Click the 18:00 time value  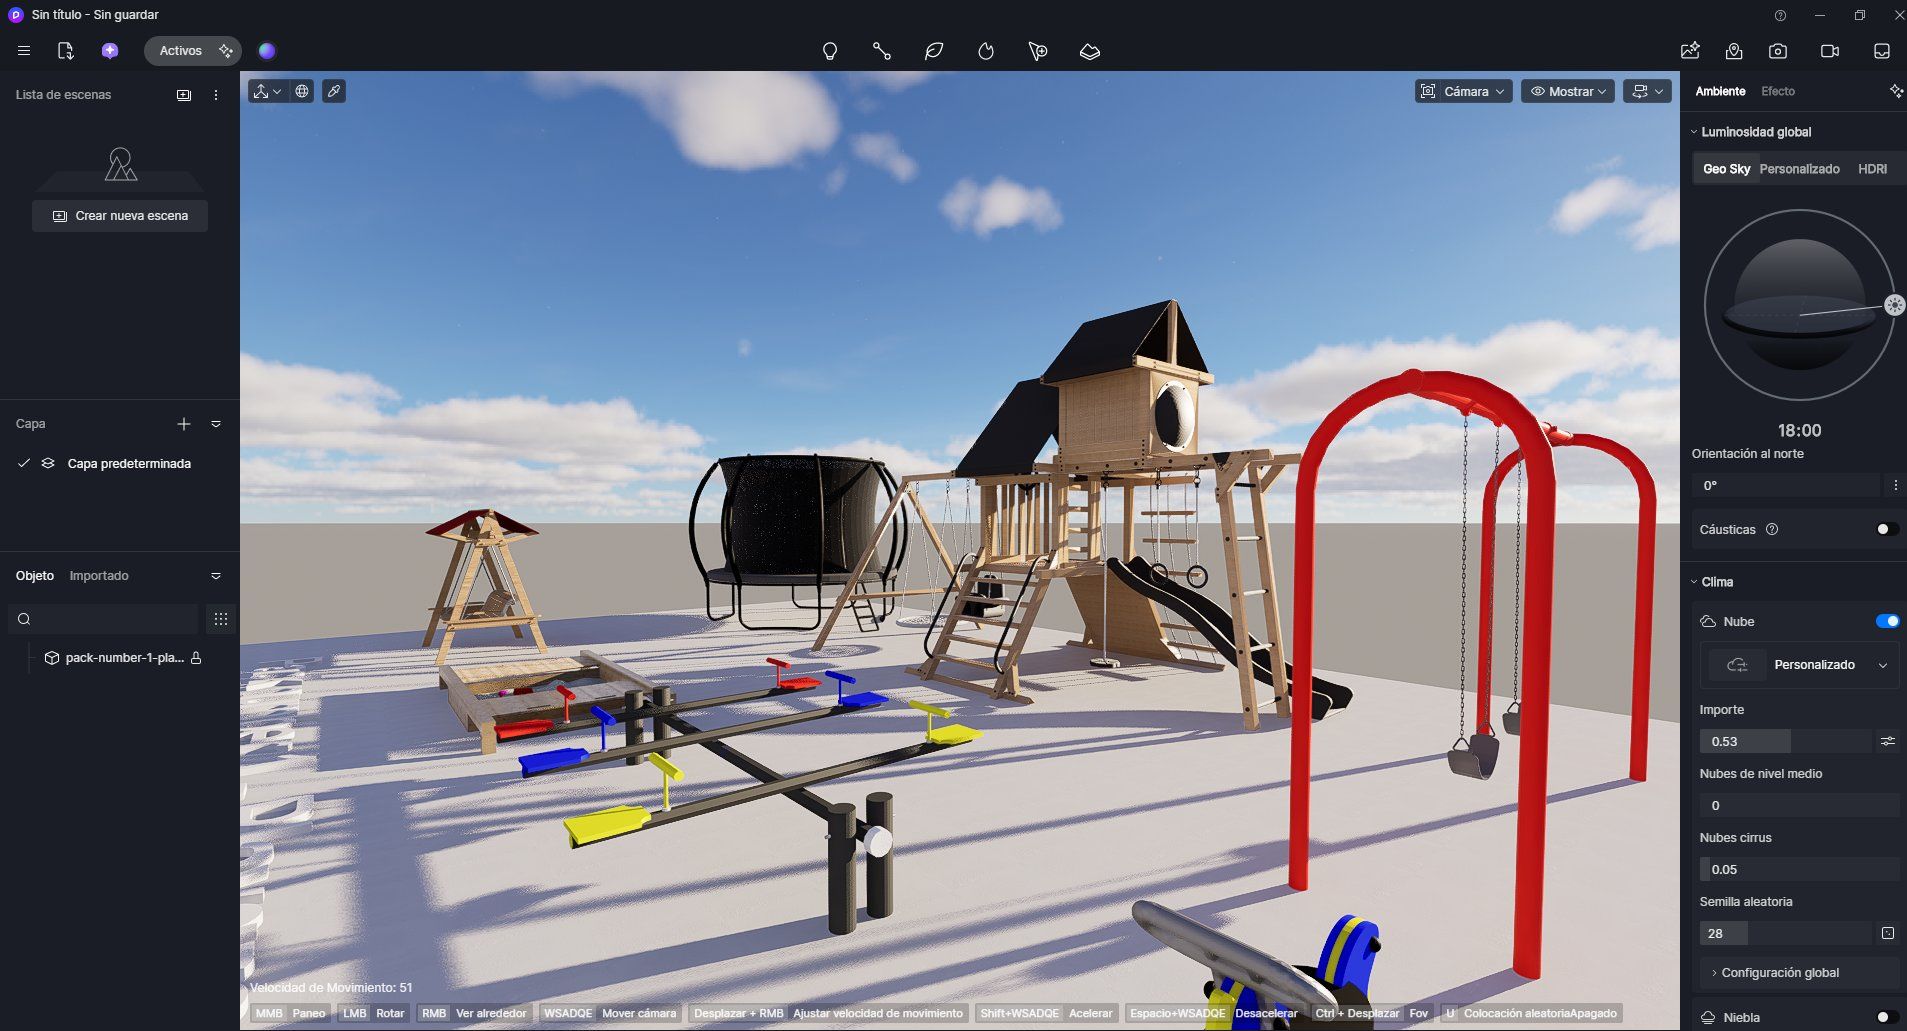click(1799, 430)
